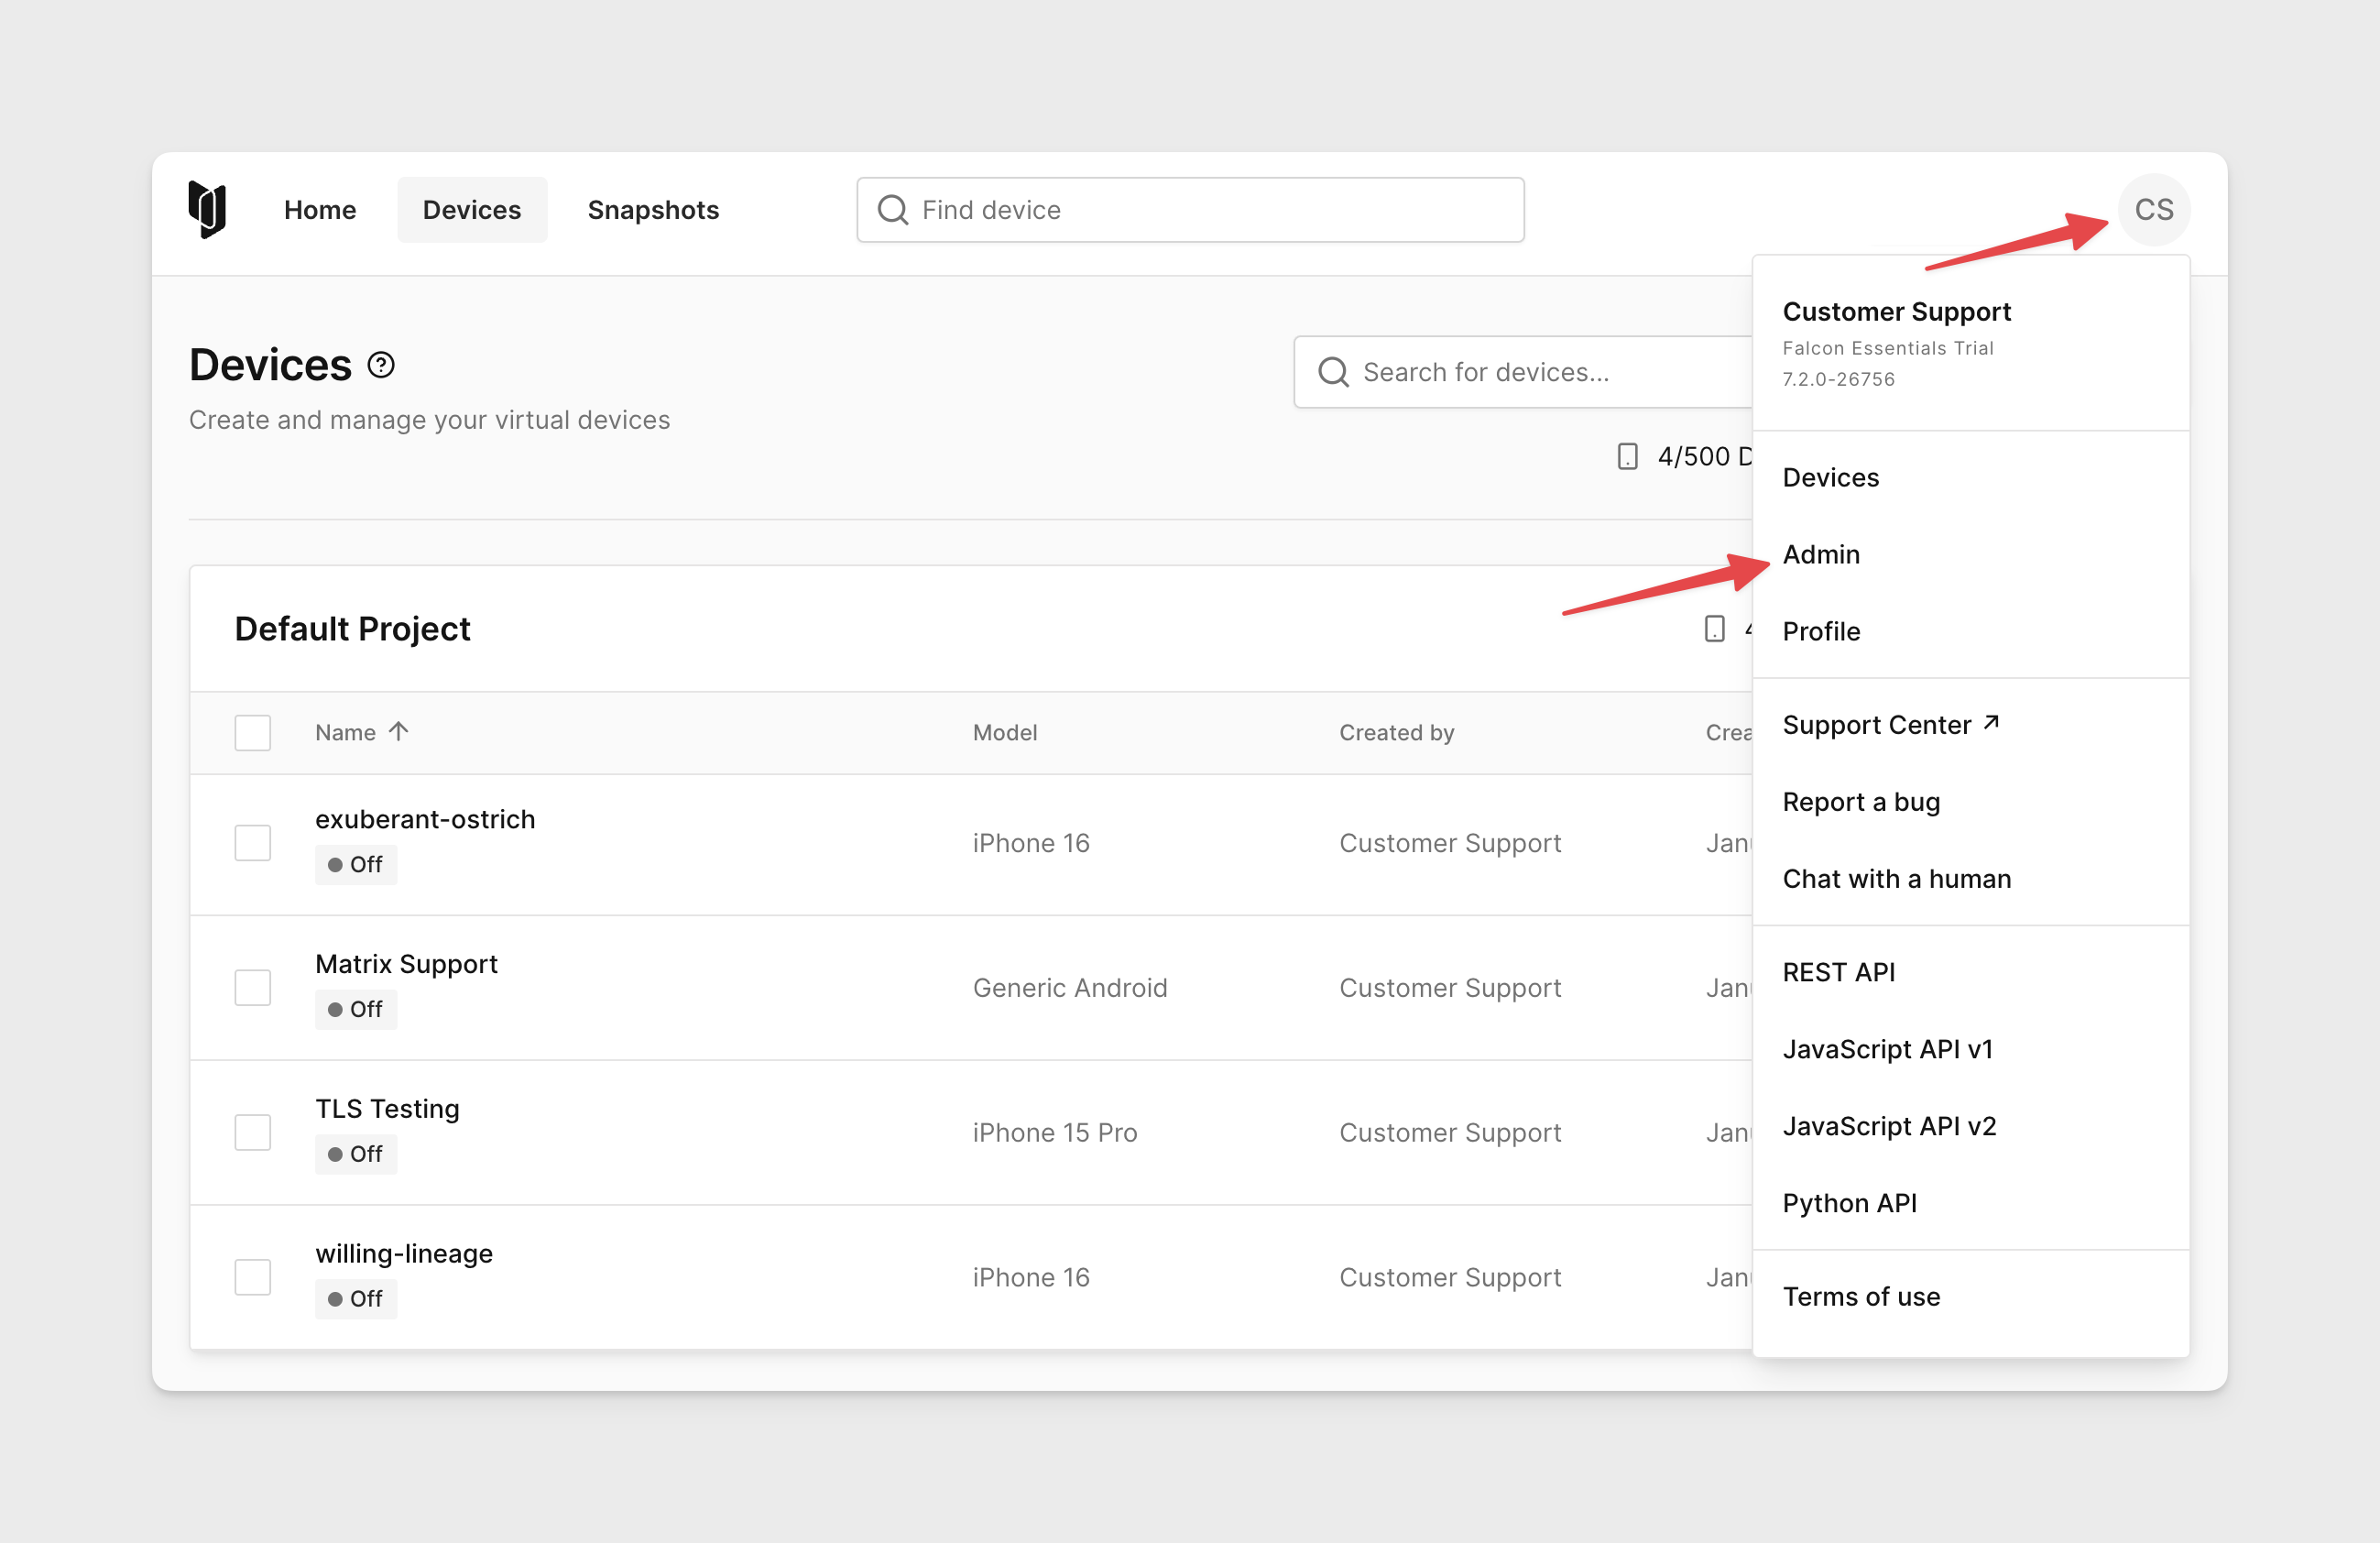Click the magnifier icon in Search for devices
Screen dimensions: 2380x1543
coord(1333,372)
